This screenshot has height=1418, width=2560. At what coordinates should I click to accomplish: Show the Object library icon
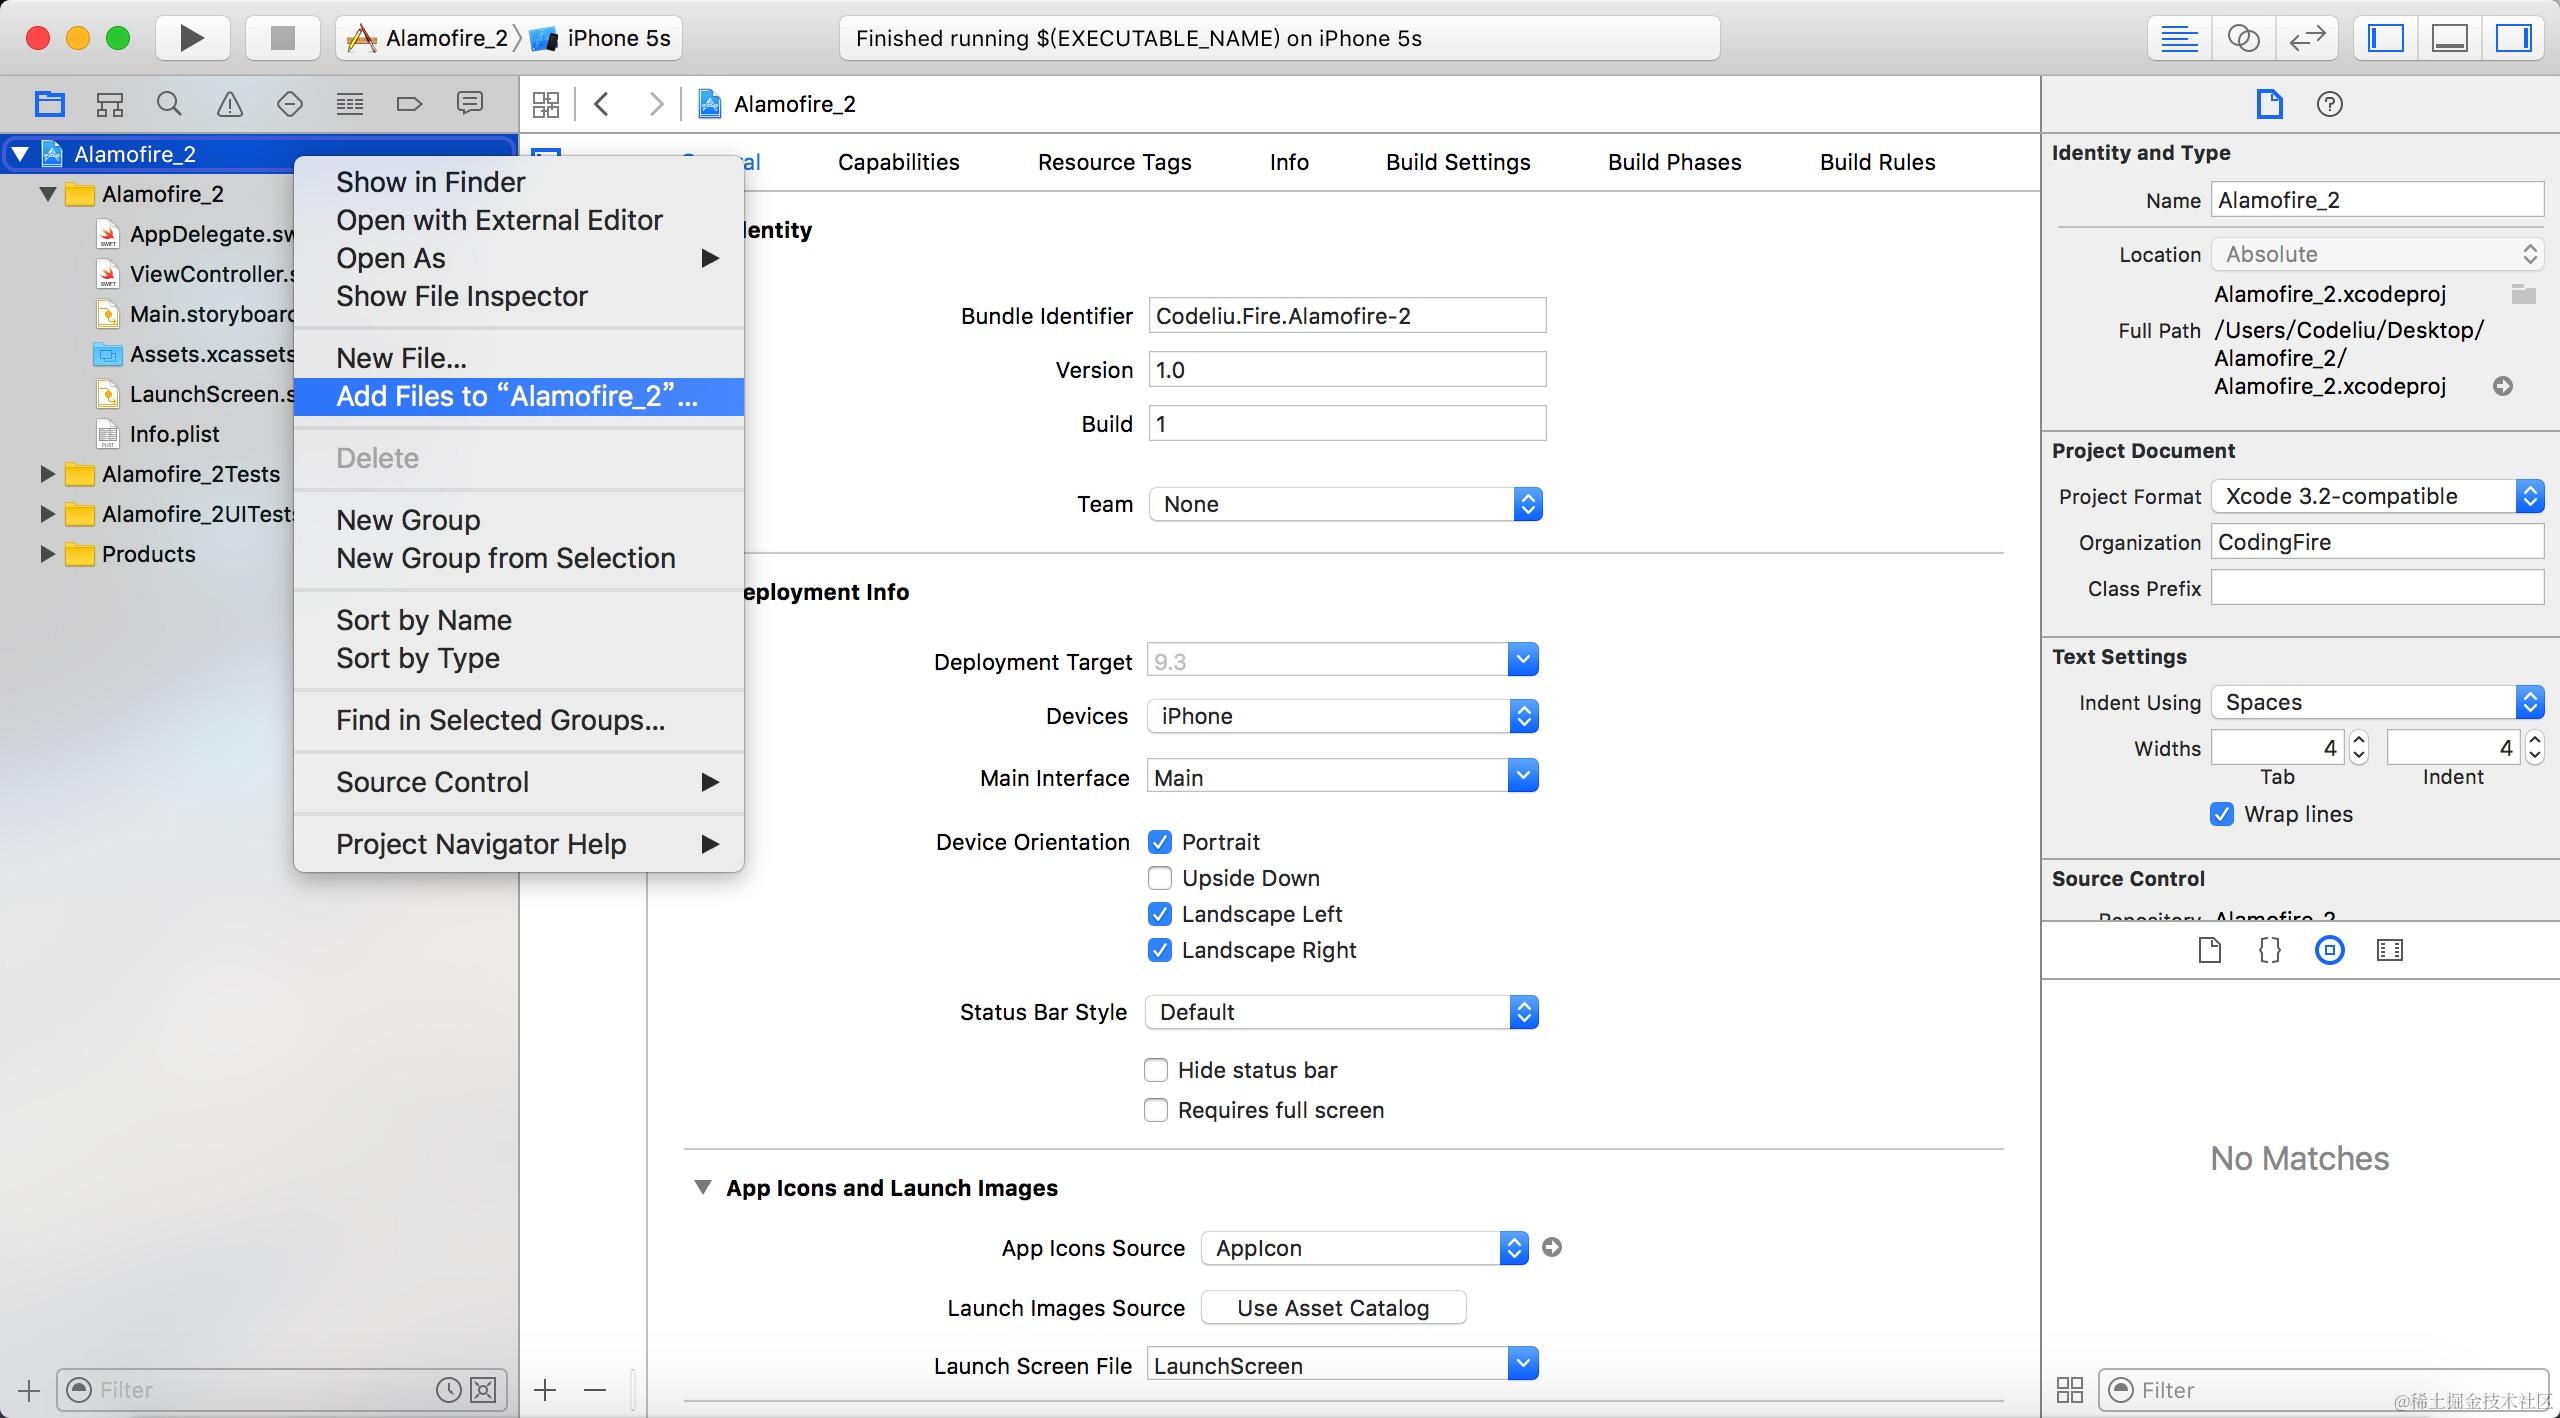[2329, 950]
